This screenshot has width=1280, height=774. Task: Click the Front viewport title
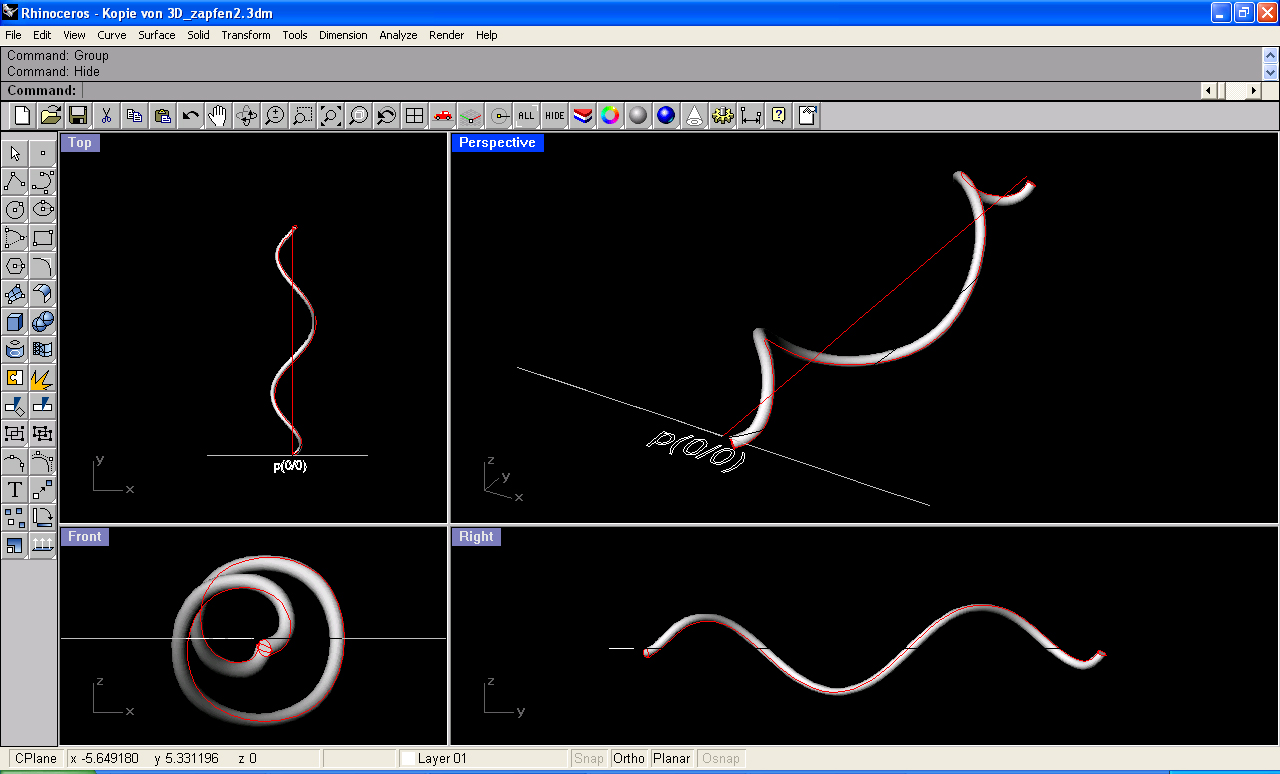(x=84, y=537)
